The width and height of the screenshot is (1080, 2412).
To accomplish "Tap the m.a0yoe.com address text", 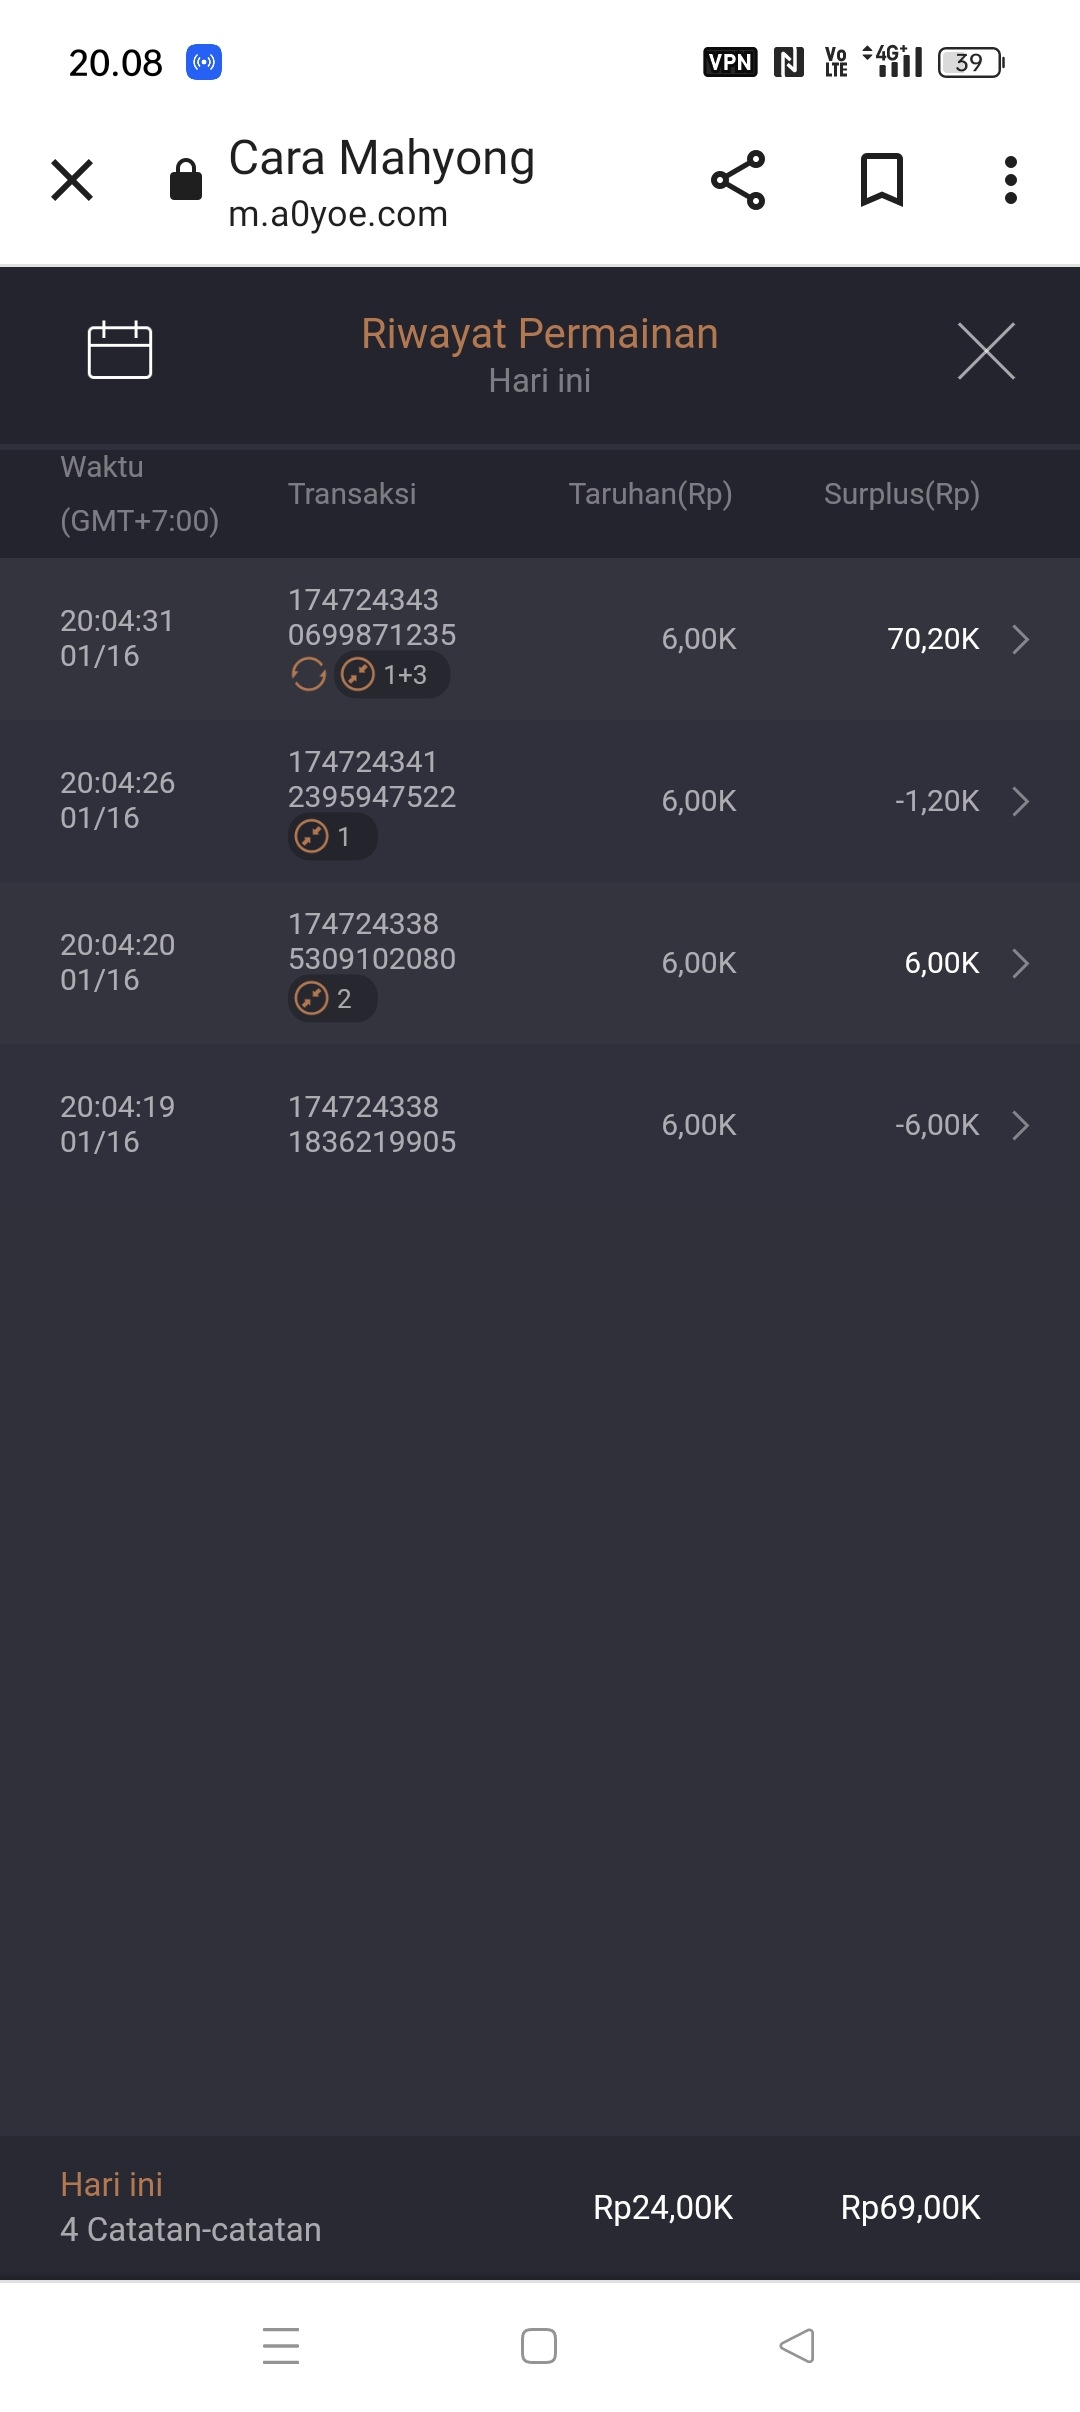I will pos(338,215).
